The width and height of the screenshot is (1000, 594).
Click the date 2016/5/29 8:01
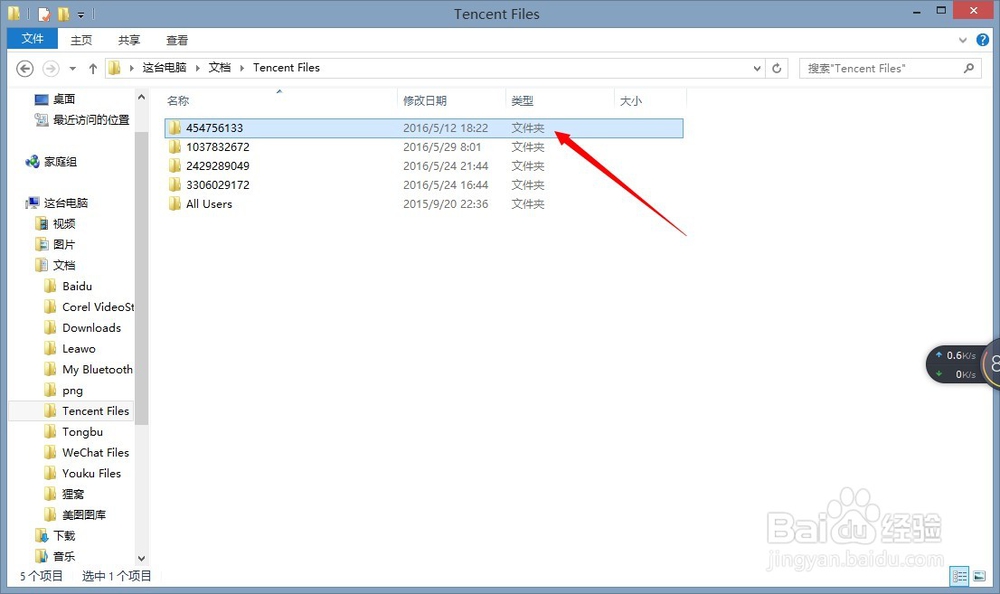[x=442, y=147]
